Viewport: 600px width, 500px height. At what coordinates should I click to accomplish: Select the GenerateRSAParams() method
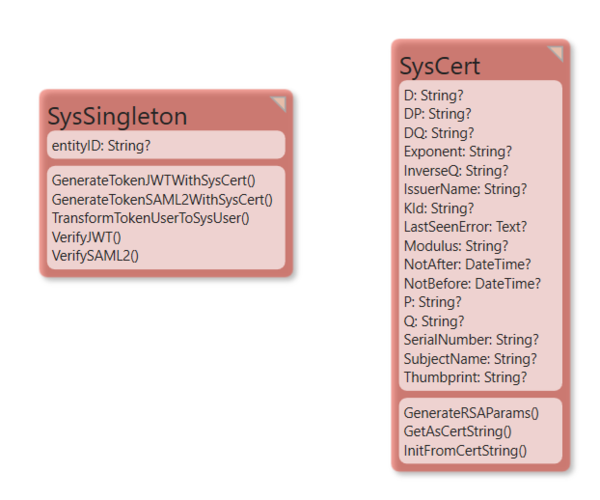click(471, 413)
